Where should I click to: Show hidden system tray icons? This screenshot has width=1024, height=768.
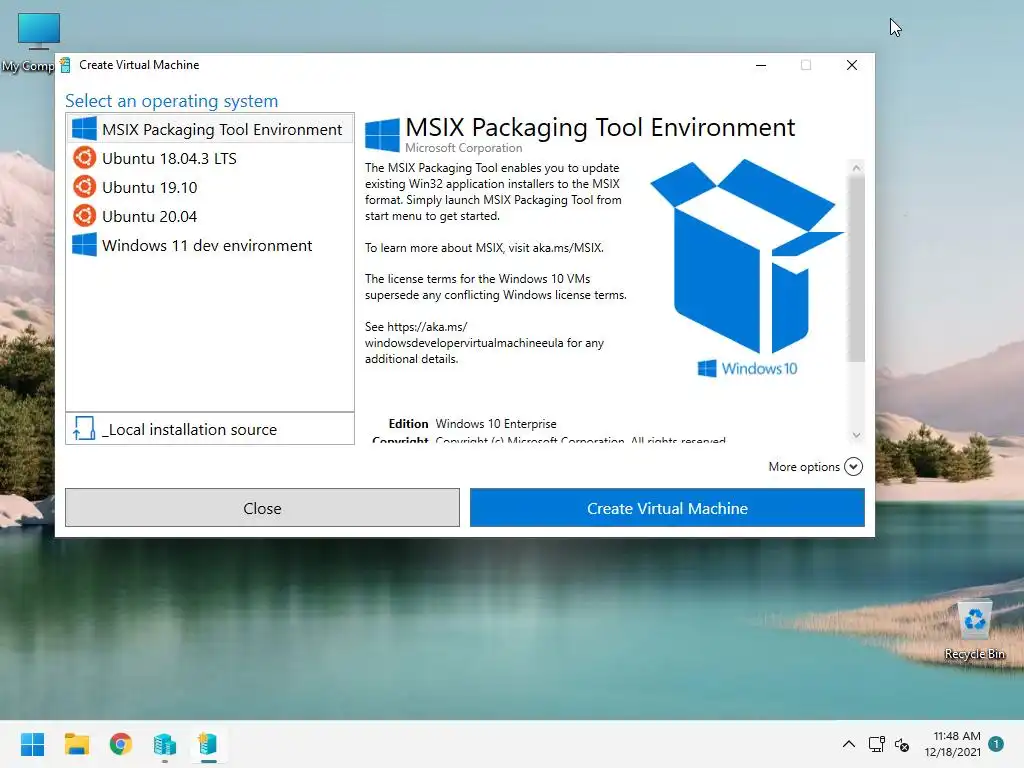coord(848,744)
